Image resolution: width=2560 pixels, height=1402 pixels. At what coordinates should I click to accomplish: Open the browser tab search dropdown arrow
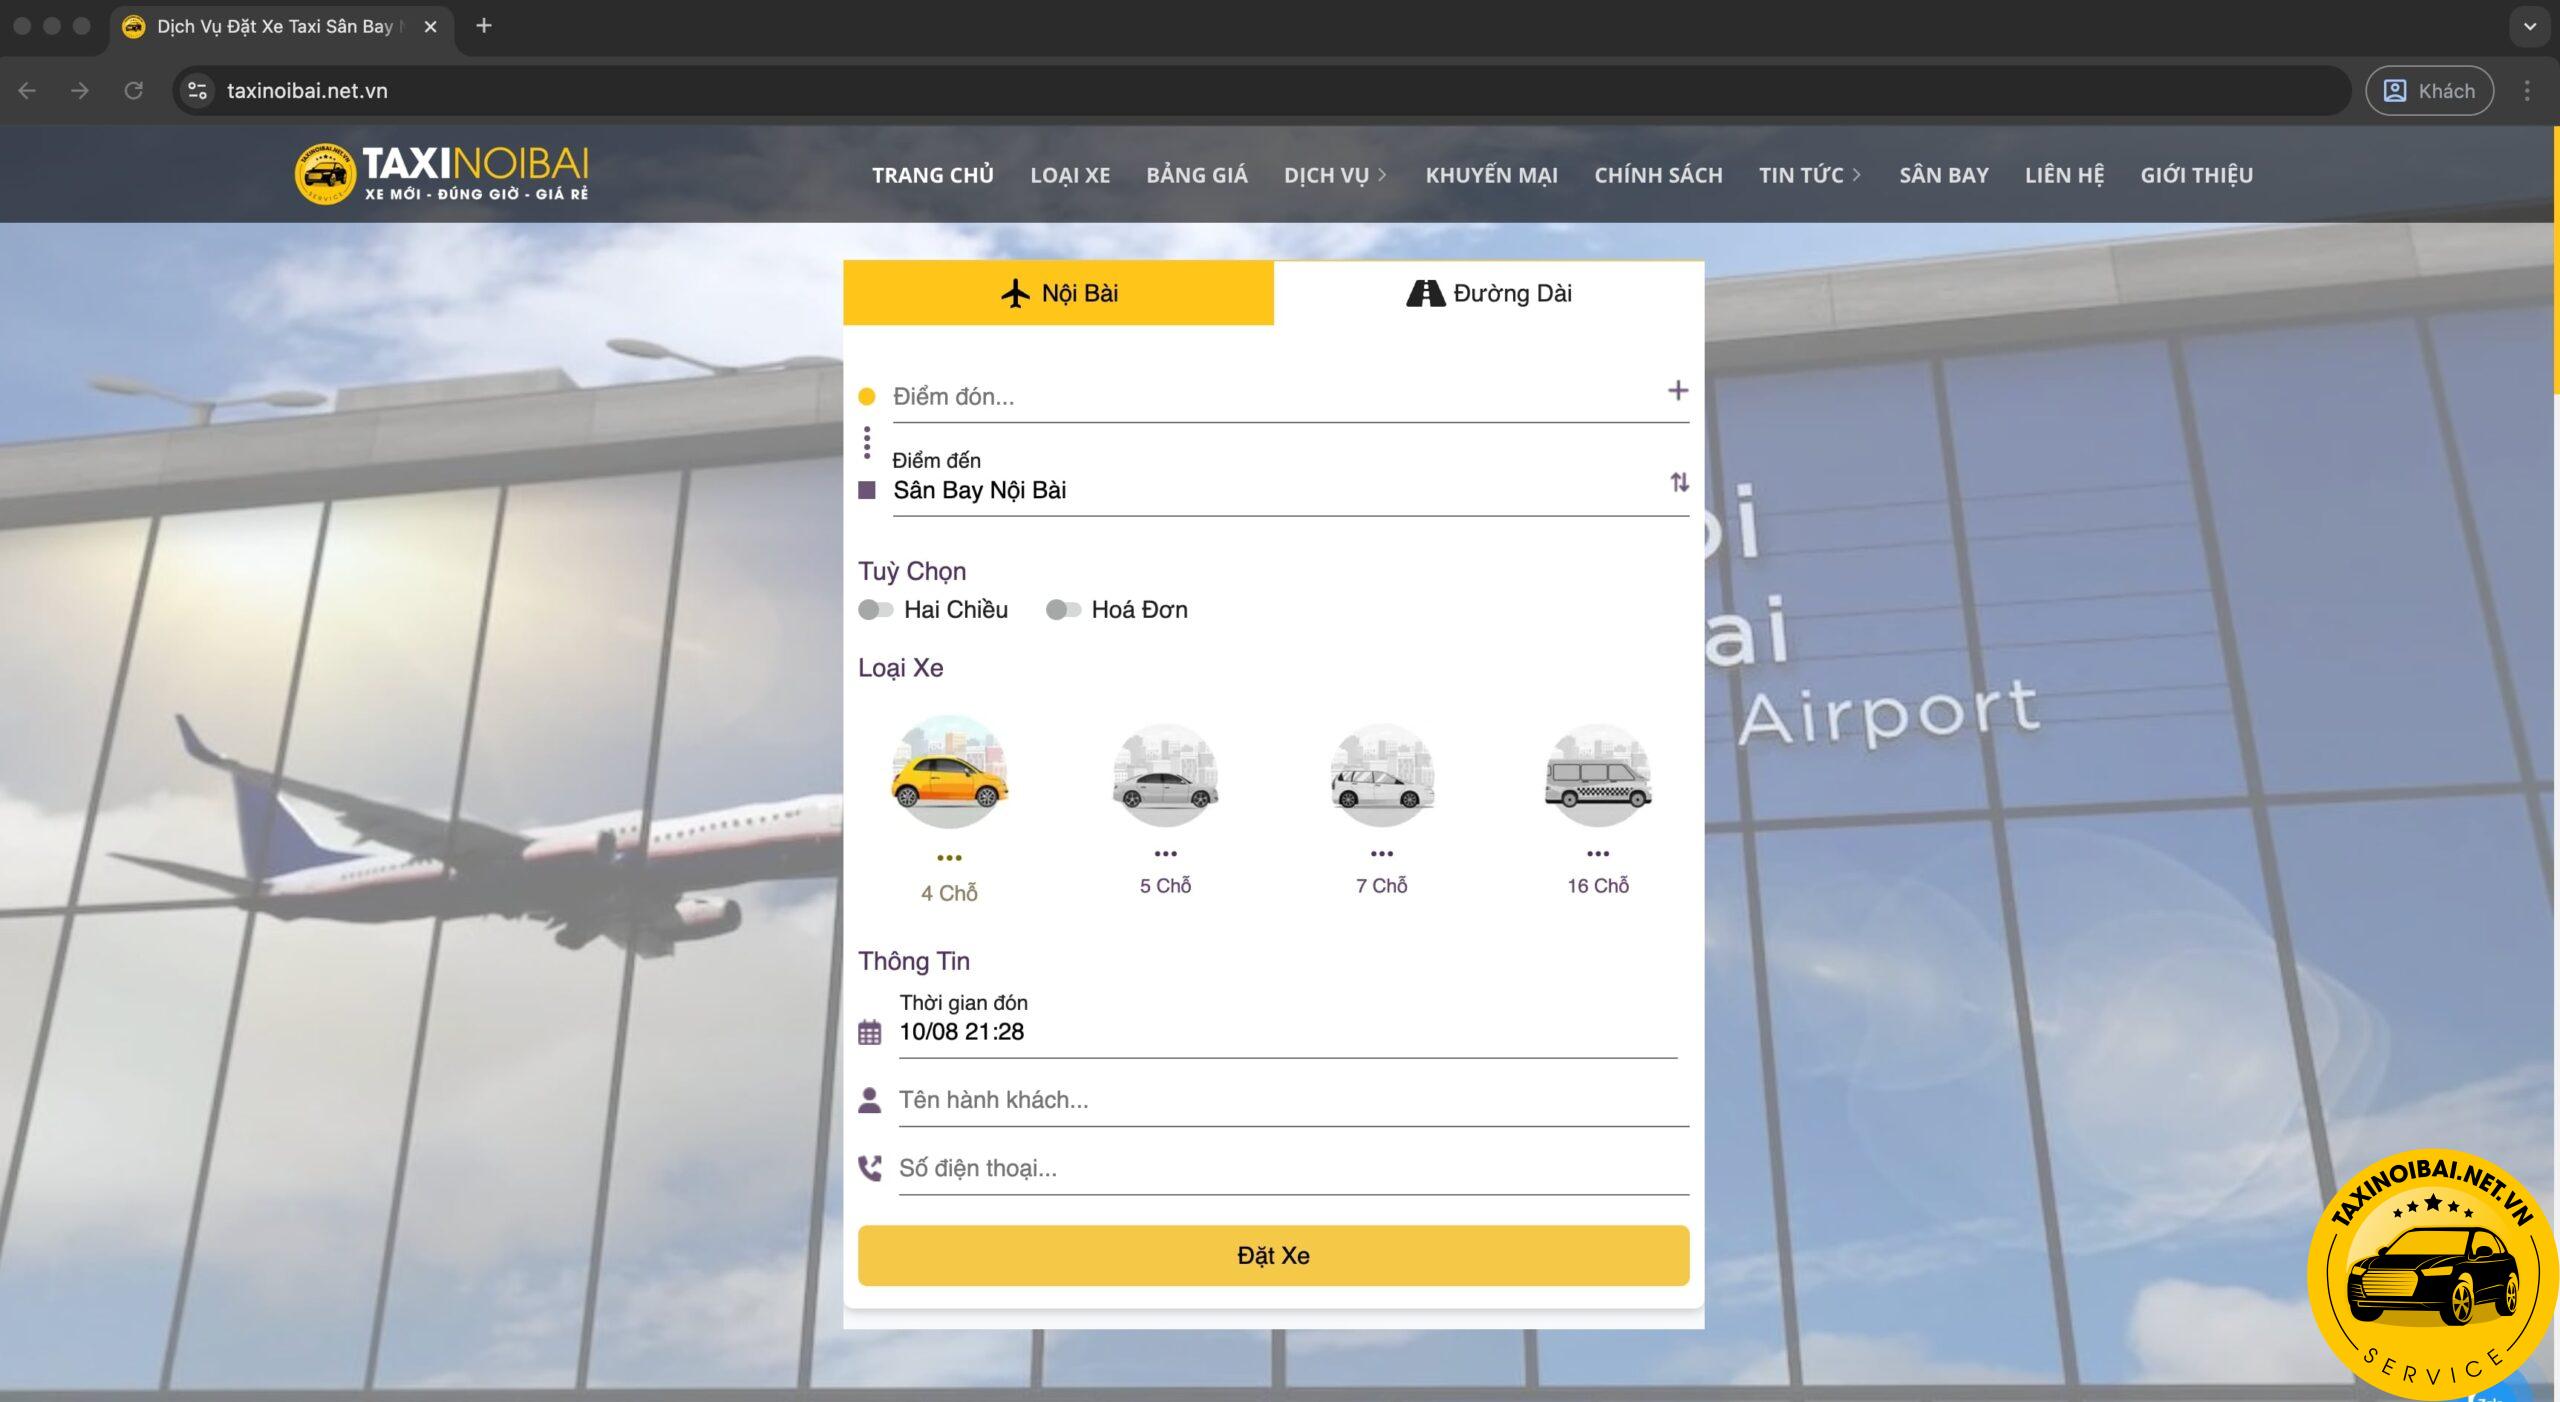pyautogui.click(x=2529, y=27)
